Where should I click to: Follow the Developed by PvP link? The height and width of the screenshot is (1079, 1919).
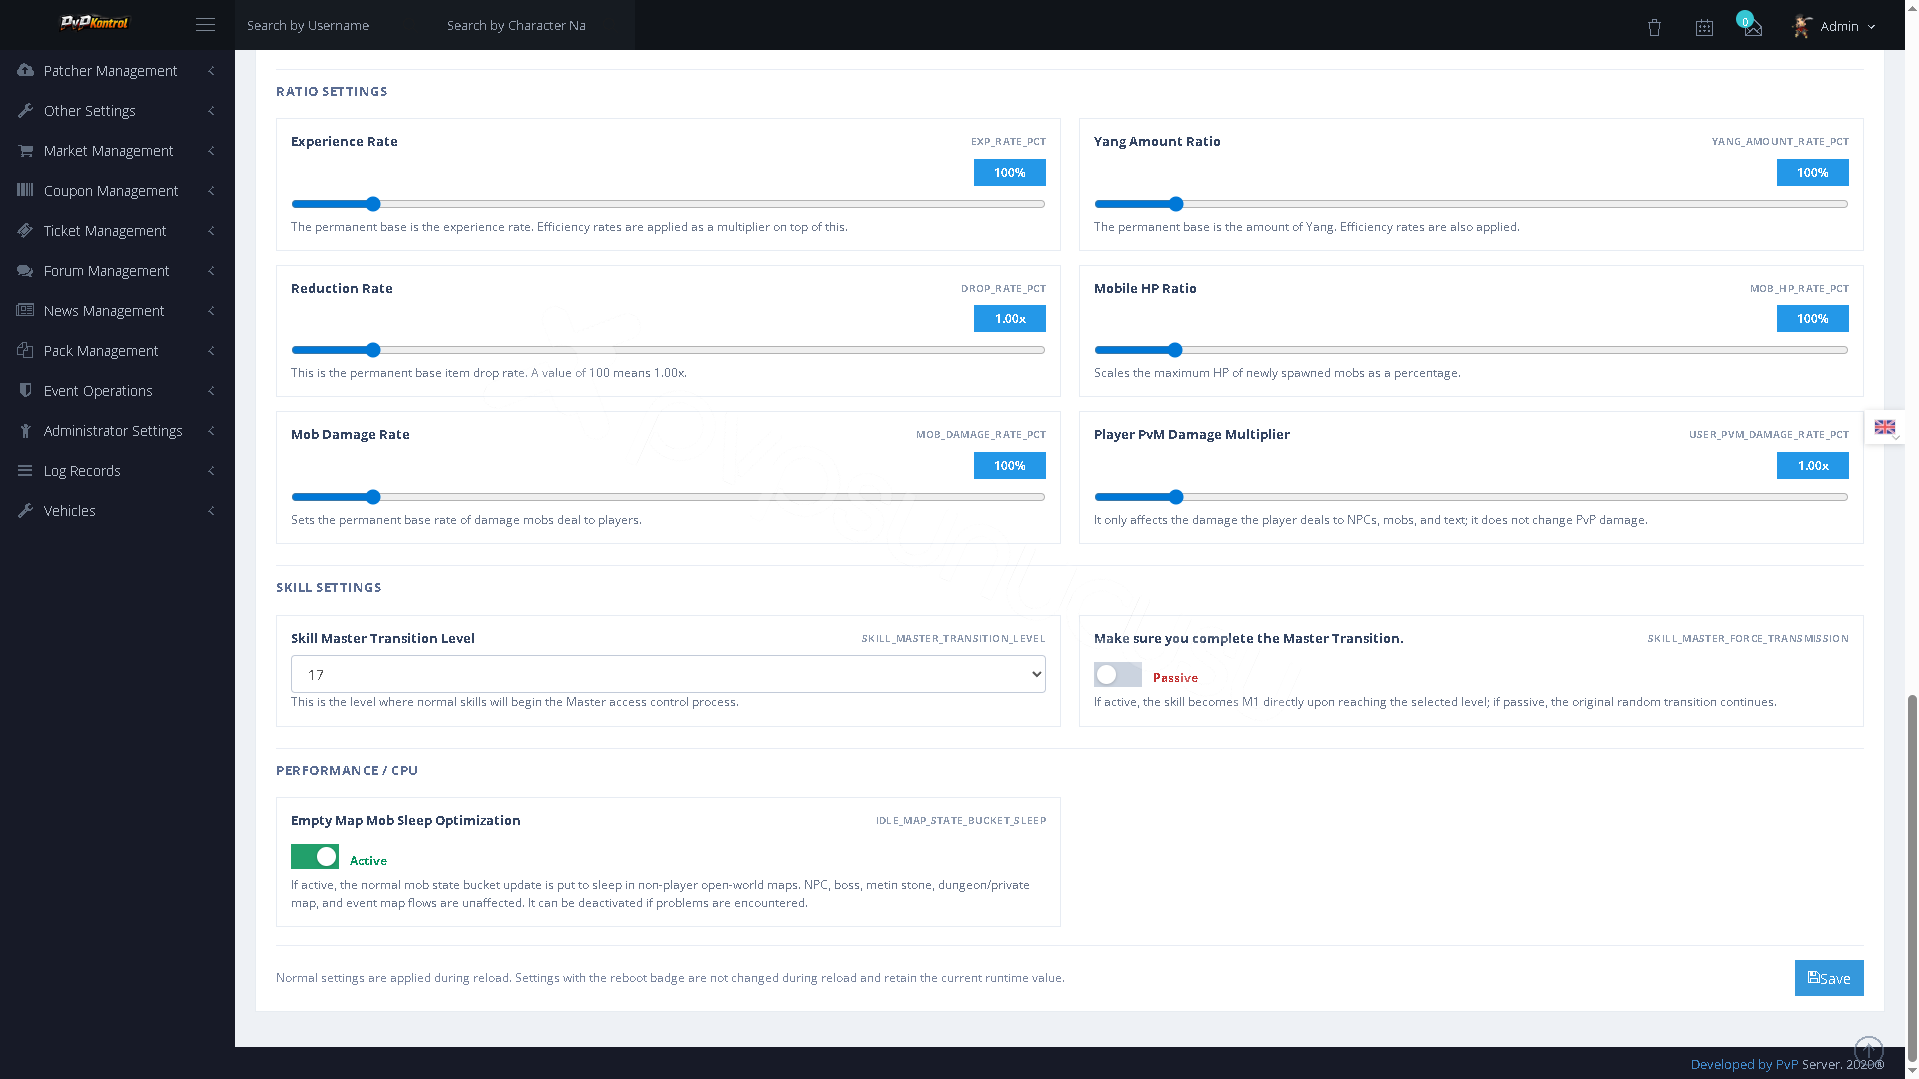click(x=1744, y=1064)
